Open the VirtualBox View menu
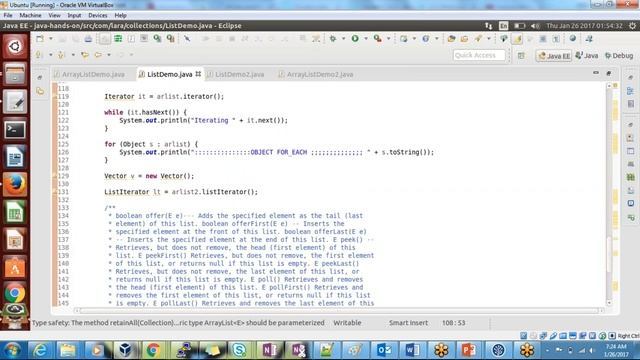 pyautogui.click(x=54, y=15)
